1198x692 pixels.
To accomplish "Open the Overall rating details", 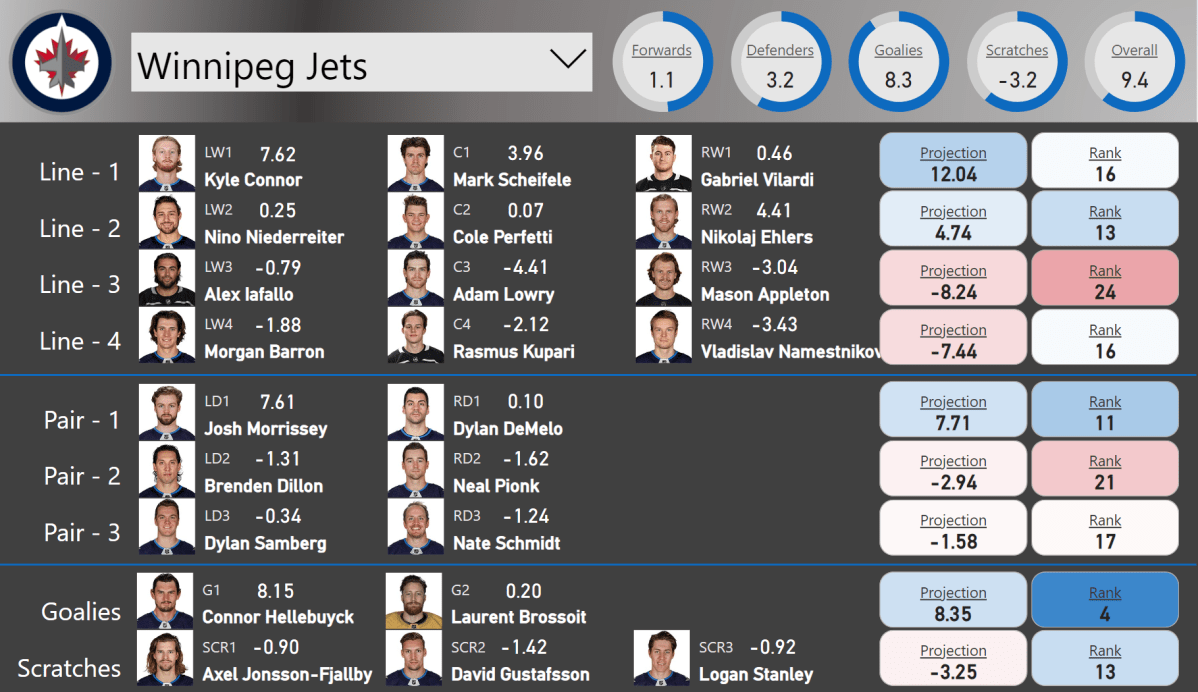I will pyautogui.click(x=1134, y=49).
